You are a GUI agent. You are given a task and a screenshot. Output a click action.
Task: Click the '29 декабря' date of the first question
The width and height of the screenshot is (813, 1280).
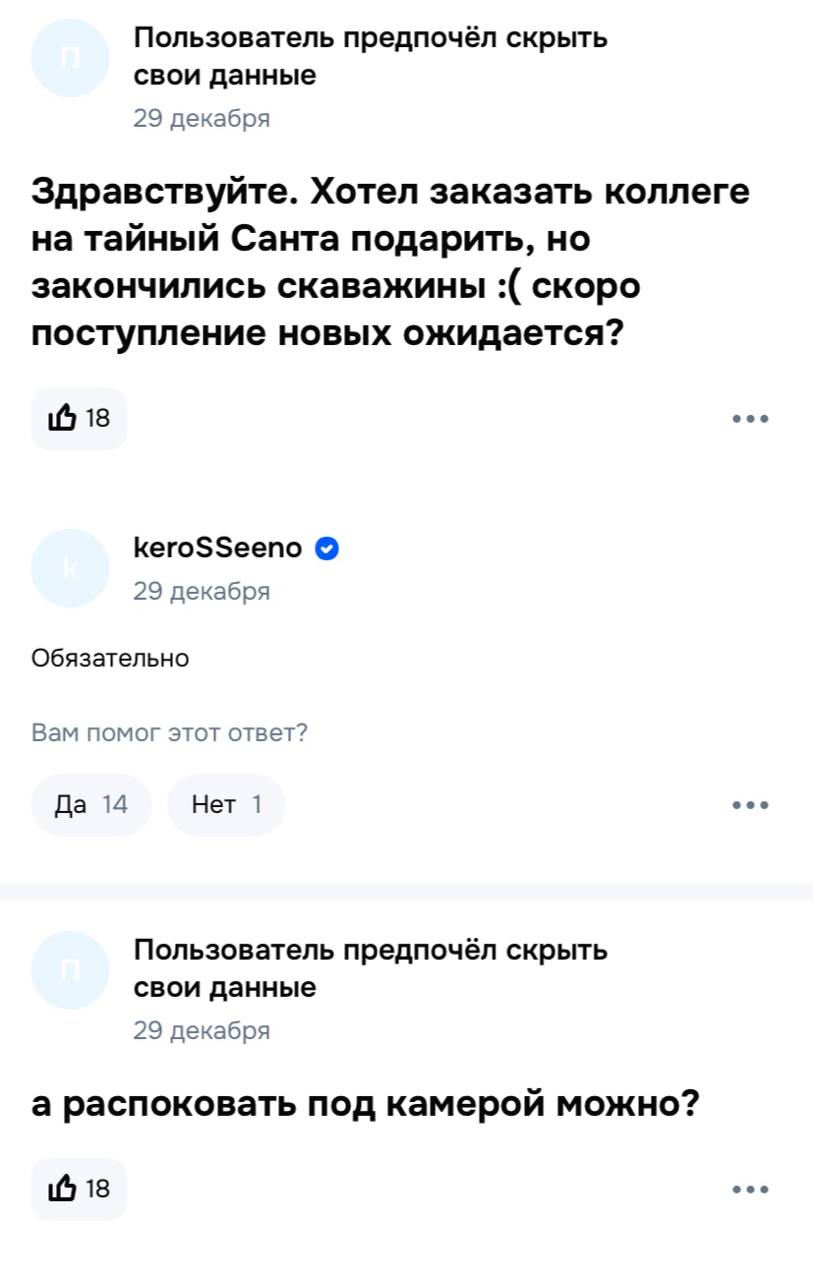click(202, 119)
